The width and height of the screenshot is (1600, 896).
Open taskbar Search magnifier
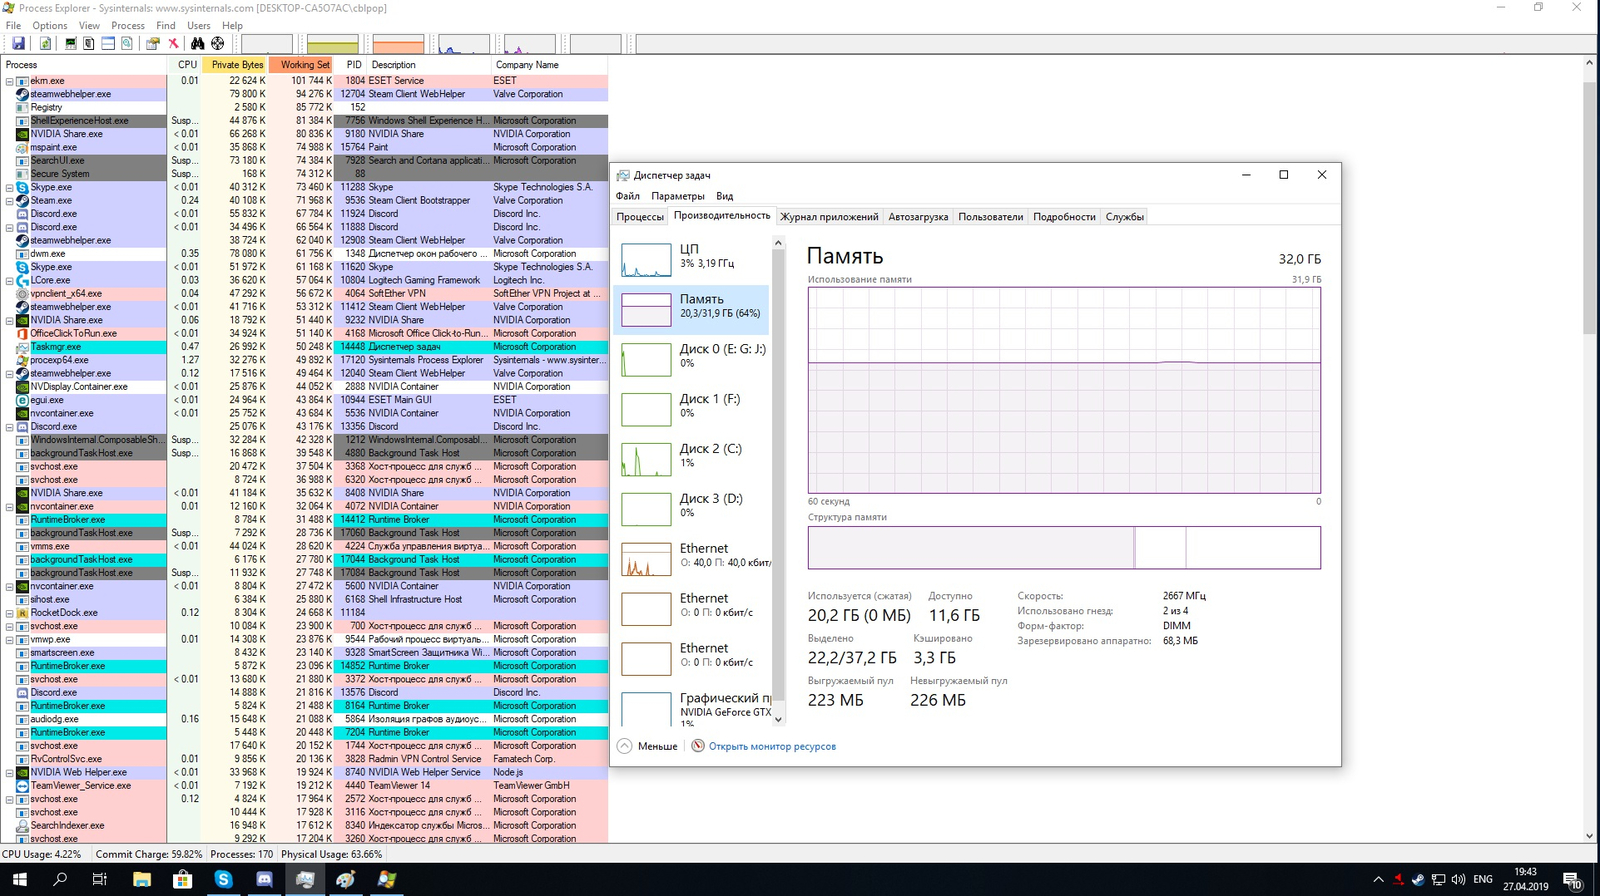(60, 880)
